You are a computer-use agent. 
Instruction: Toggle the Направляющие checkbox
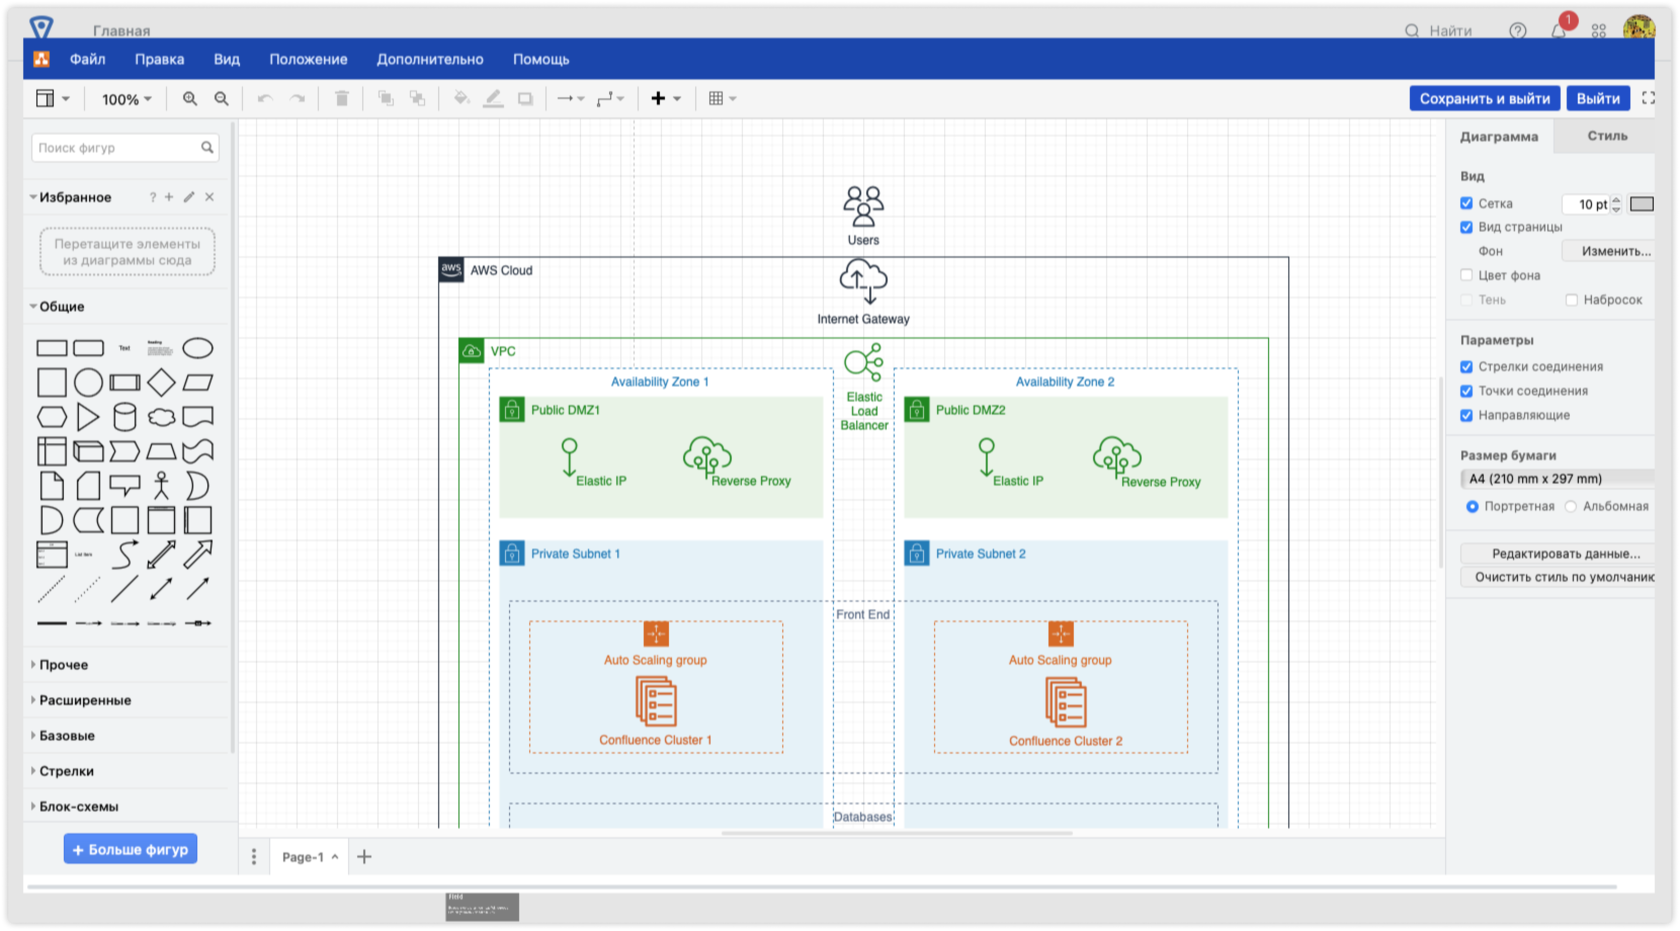(x=1466, y=415)
